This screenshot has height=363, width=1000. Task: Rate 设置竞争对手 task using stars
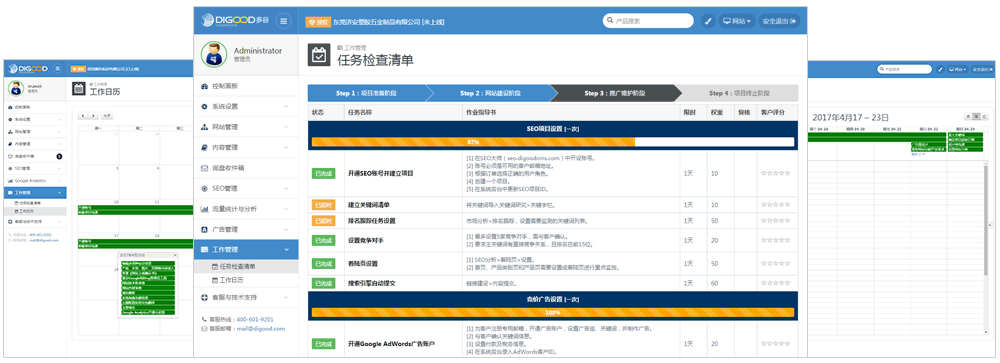click(775, 241)
